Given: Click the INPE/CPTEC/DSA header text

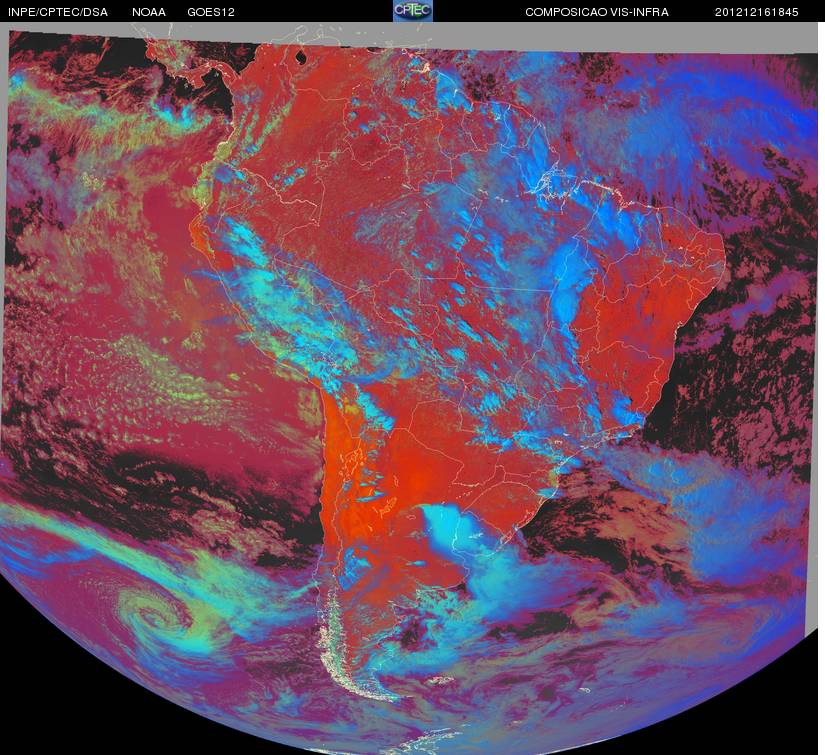Looking at the screenshot, I should coord(58,12).
